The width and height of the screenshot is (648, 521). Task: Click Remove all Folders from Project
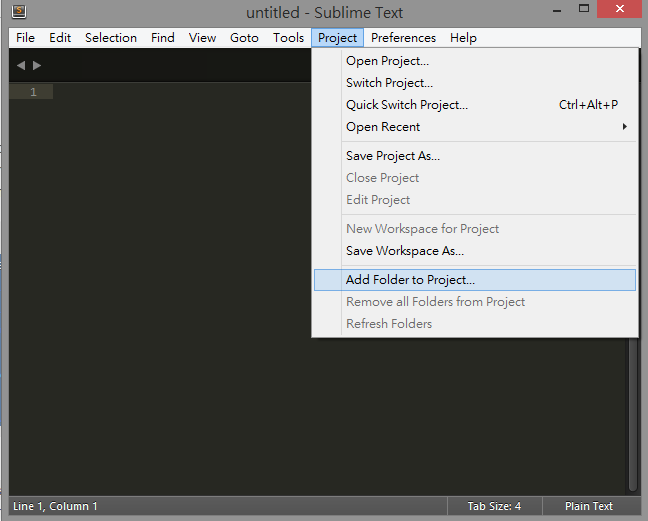(475, 302)
